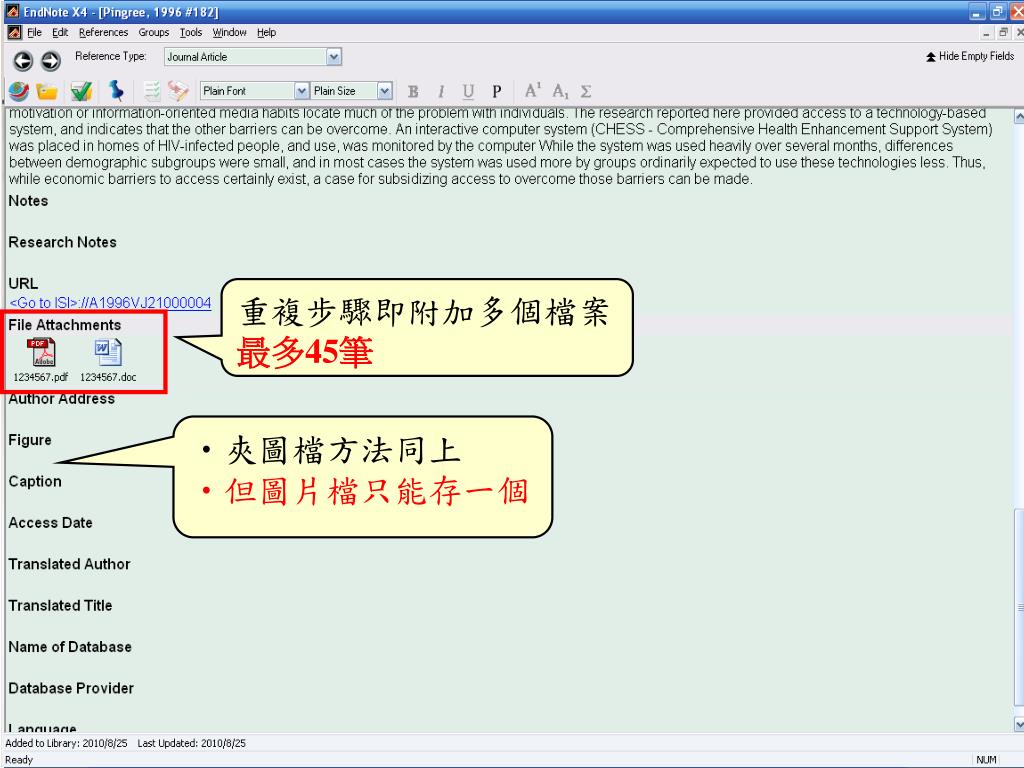Viewport: 1024px width, 768px height.
Task: Go to the next reference arrow
Action: pyautogui.click(x=50, y=61)
